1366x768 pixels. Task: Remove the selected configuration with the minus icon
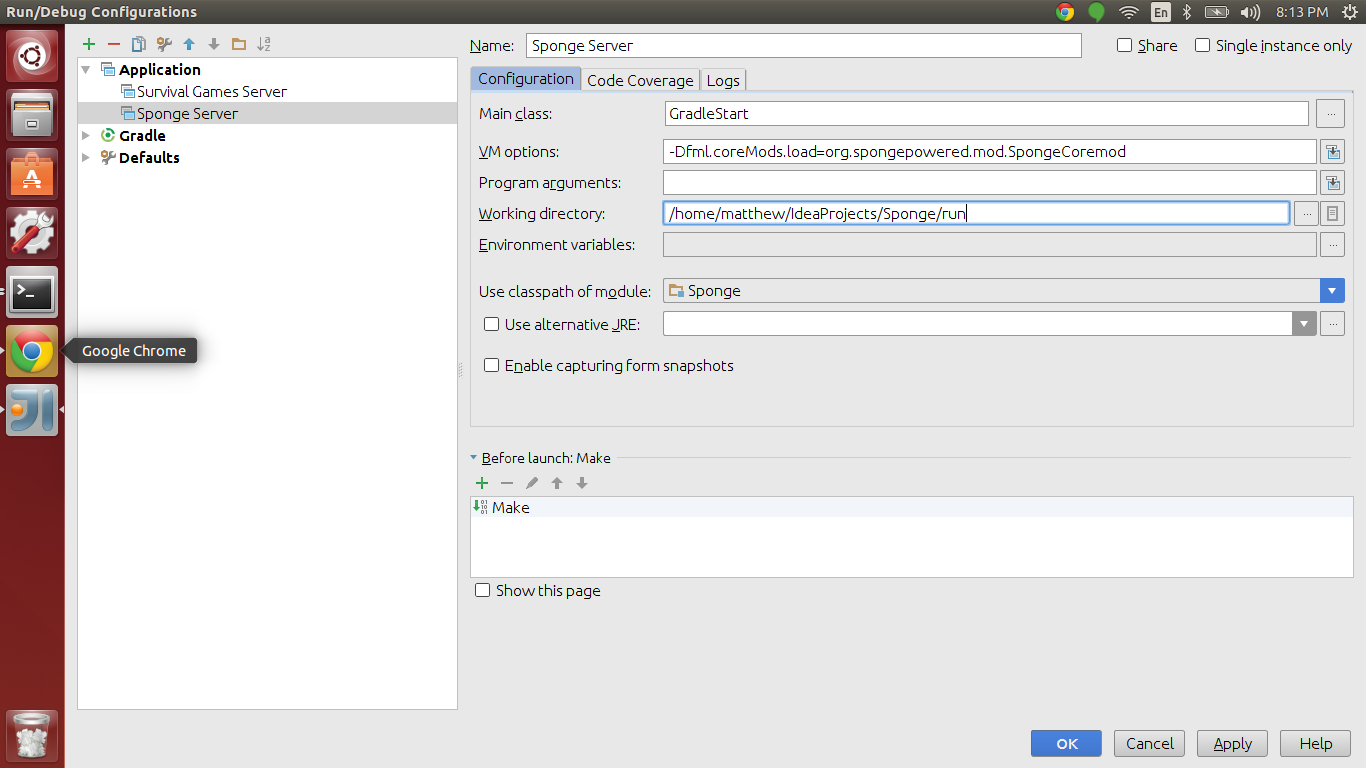(114, 44)
